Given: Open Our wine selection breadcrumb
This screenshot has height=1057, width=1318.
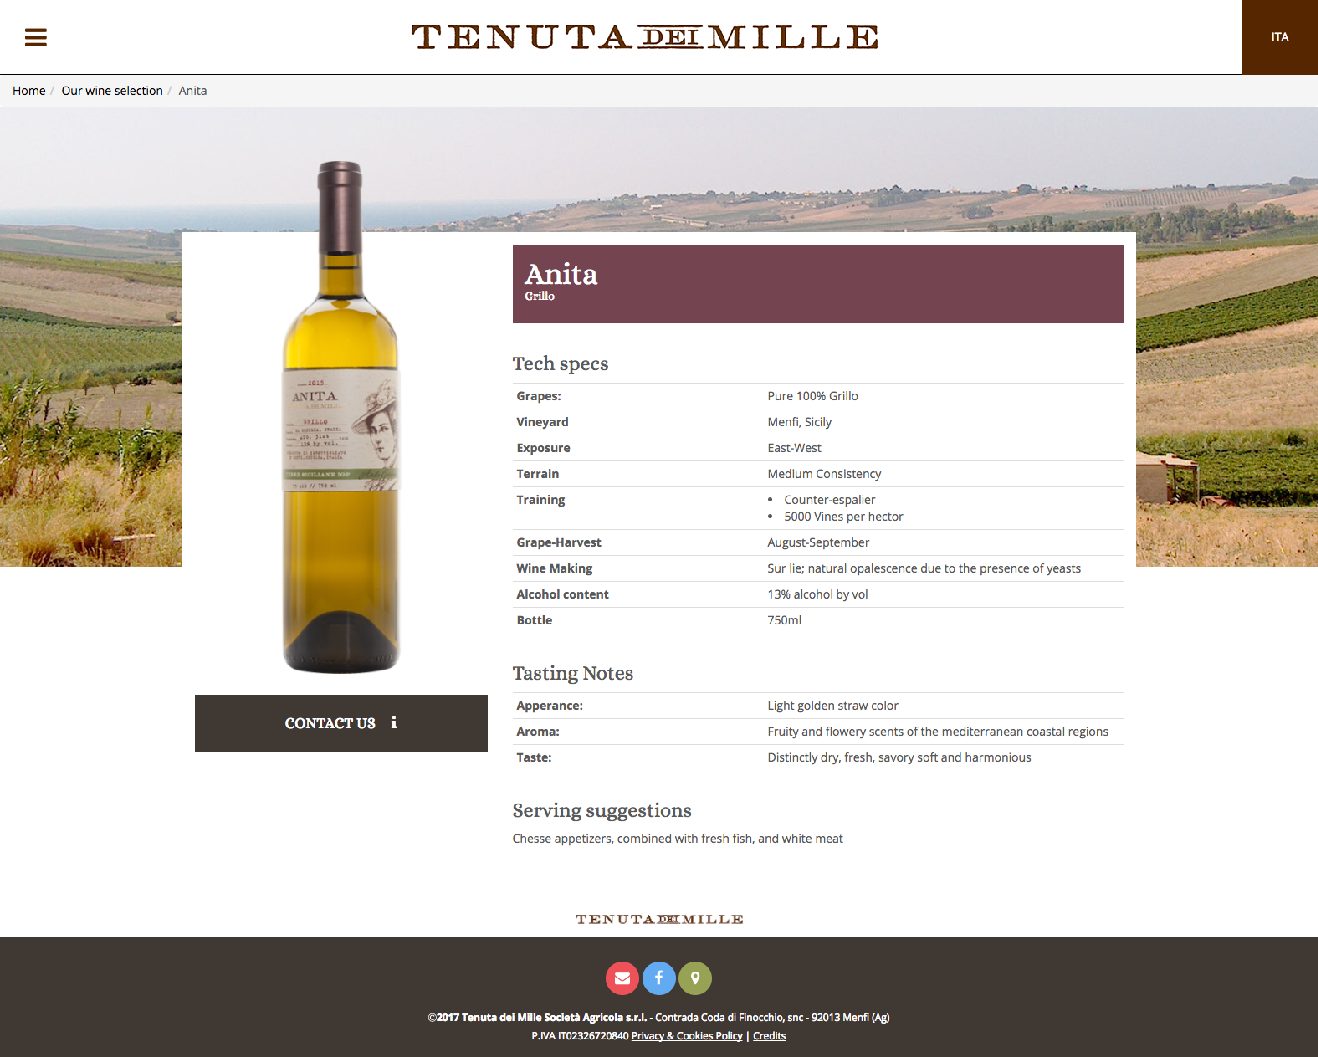Looking at the screenshot, I should (x=112, y=91).
